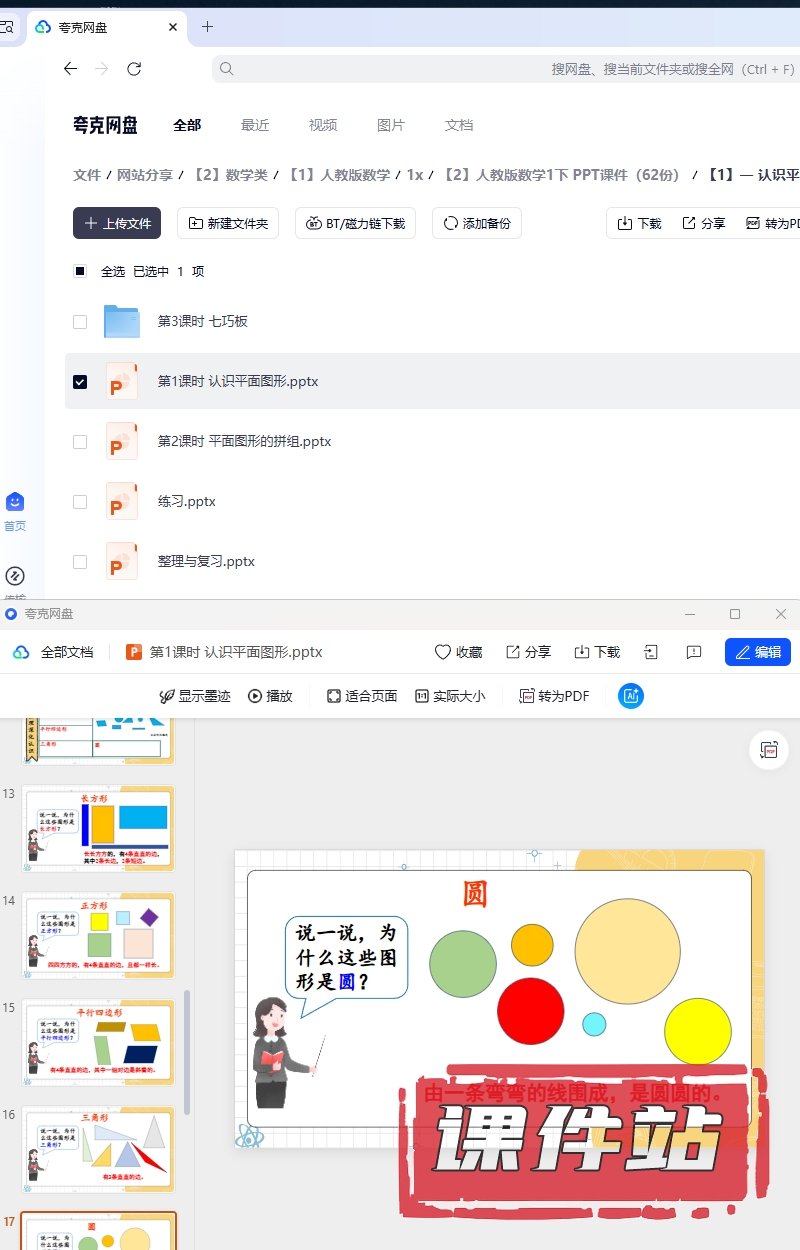Check the 整理与复习.pptx file checkbox
The width and height of the screenshot is (800, 1250).
pos(80,561)
